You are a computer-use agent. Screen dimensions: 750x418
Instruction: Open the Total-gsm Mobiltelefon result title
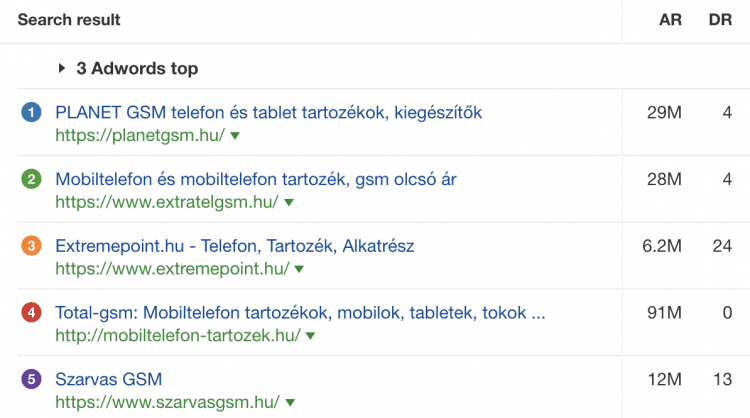[x=300, y=313]
